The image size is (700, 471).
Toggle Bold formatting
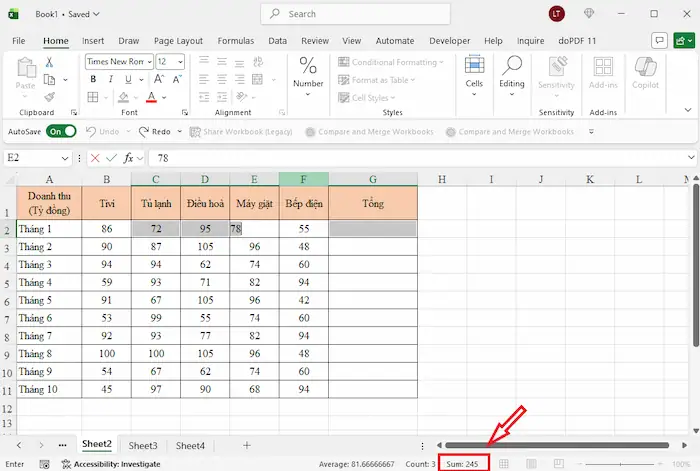(91, 79)
